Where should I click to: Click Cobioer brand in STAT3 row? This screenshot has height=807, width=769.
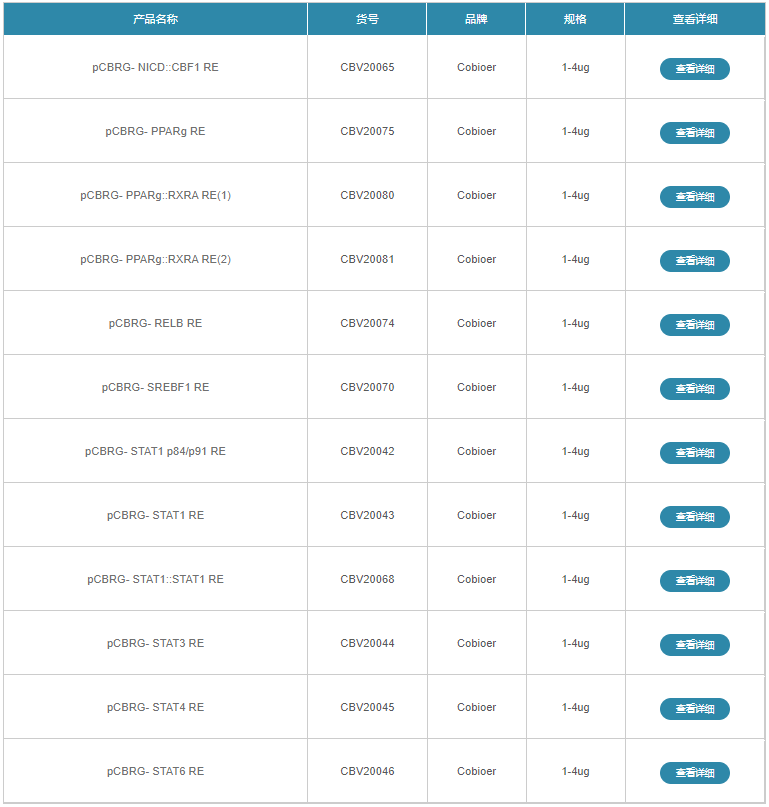(476, 644)
